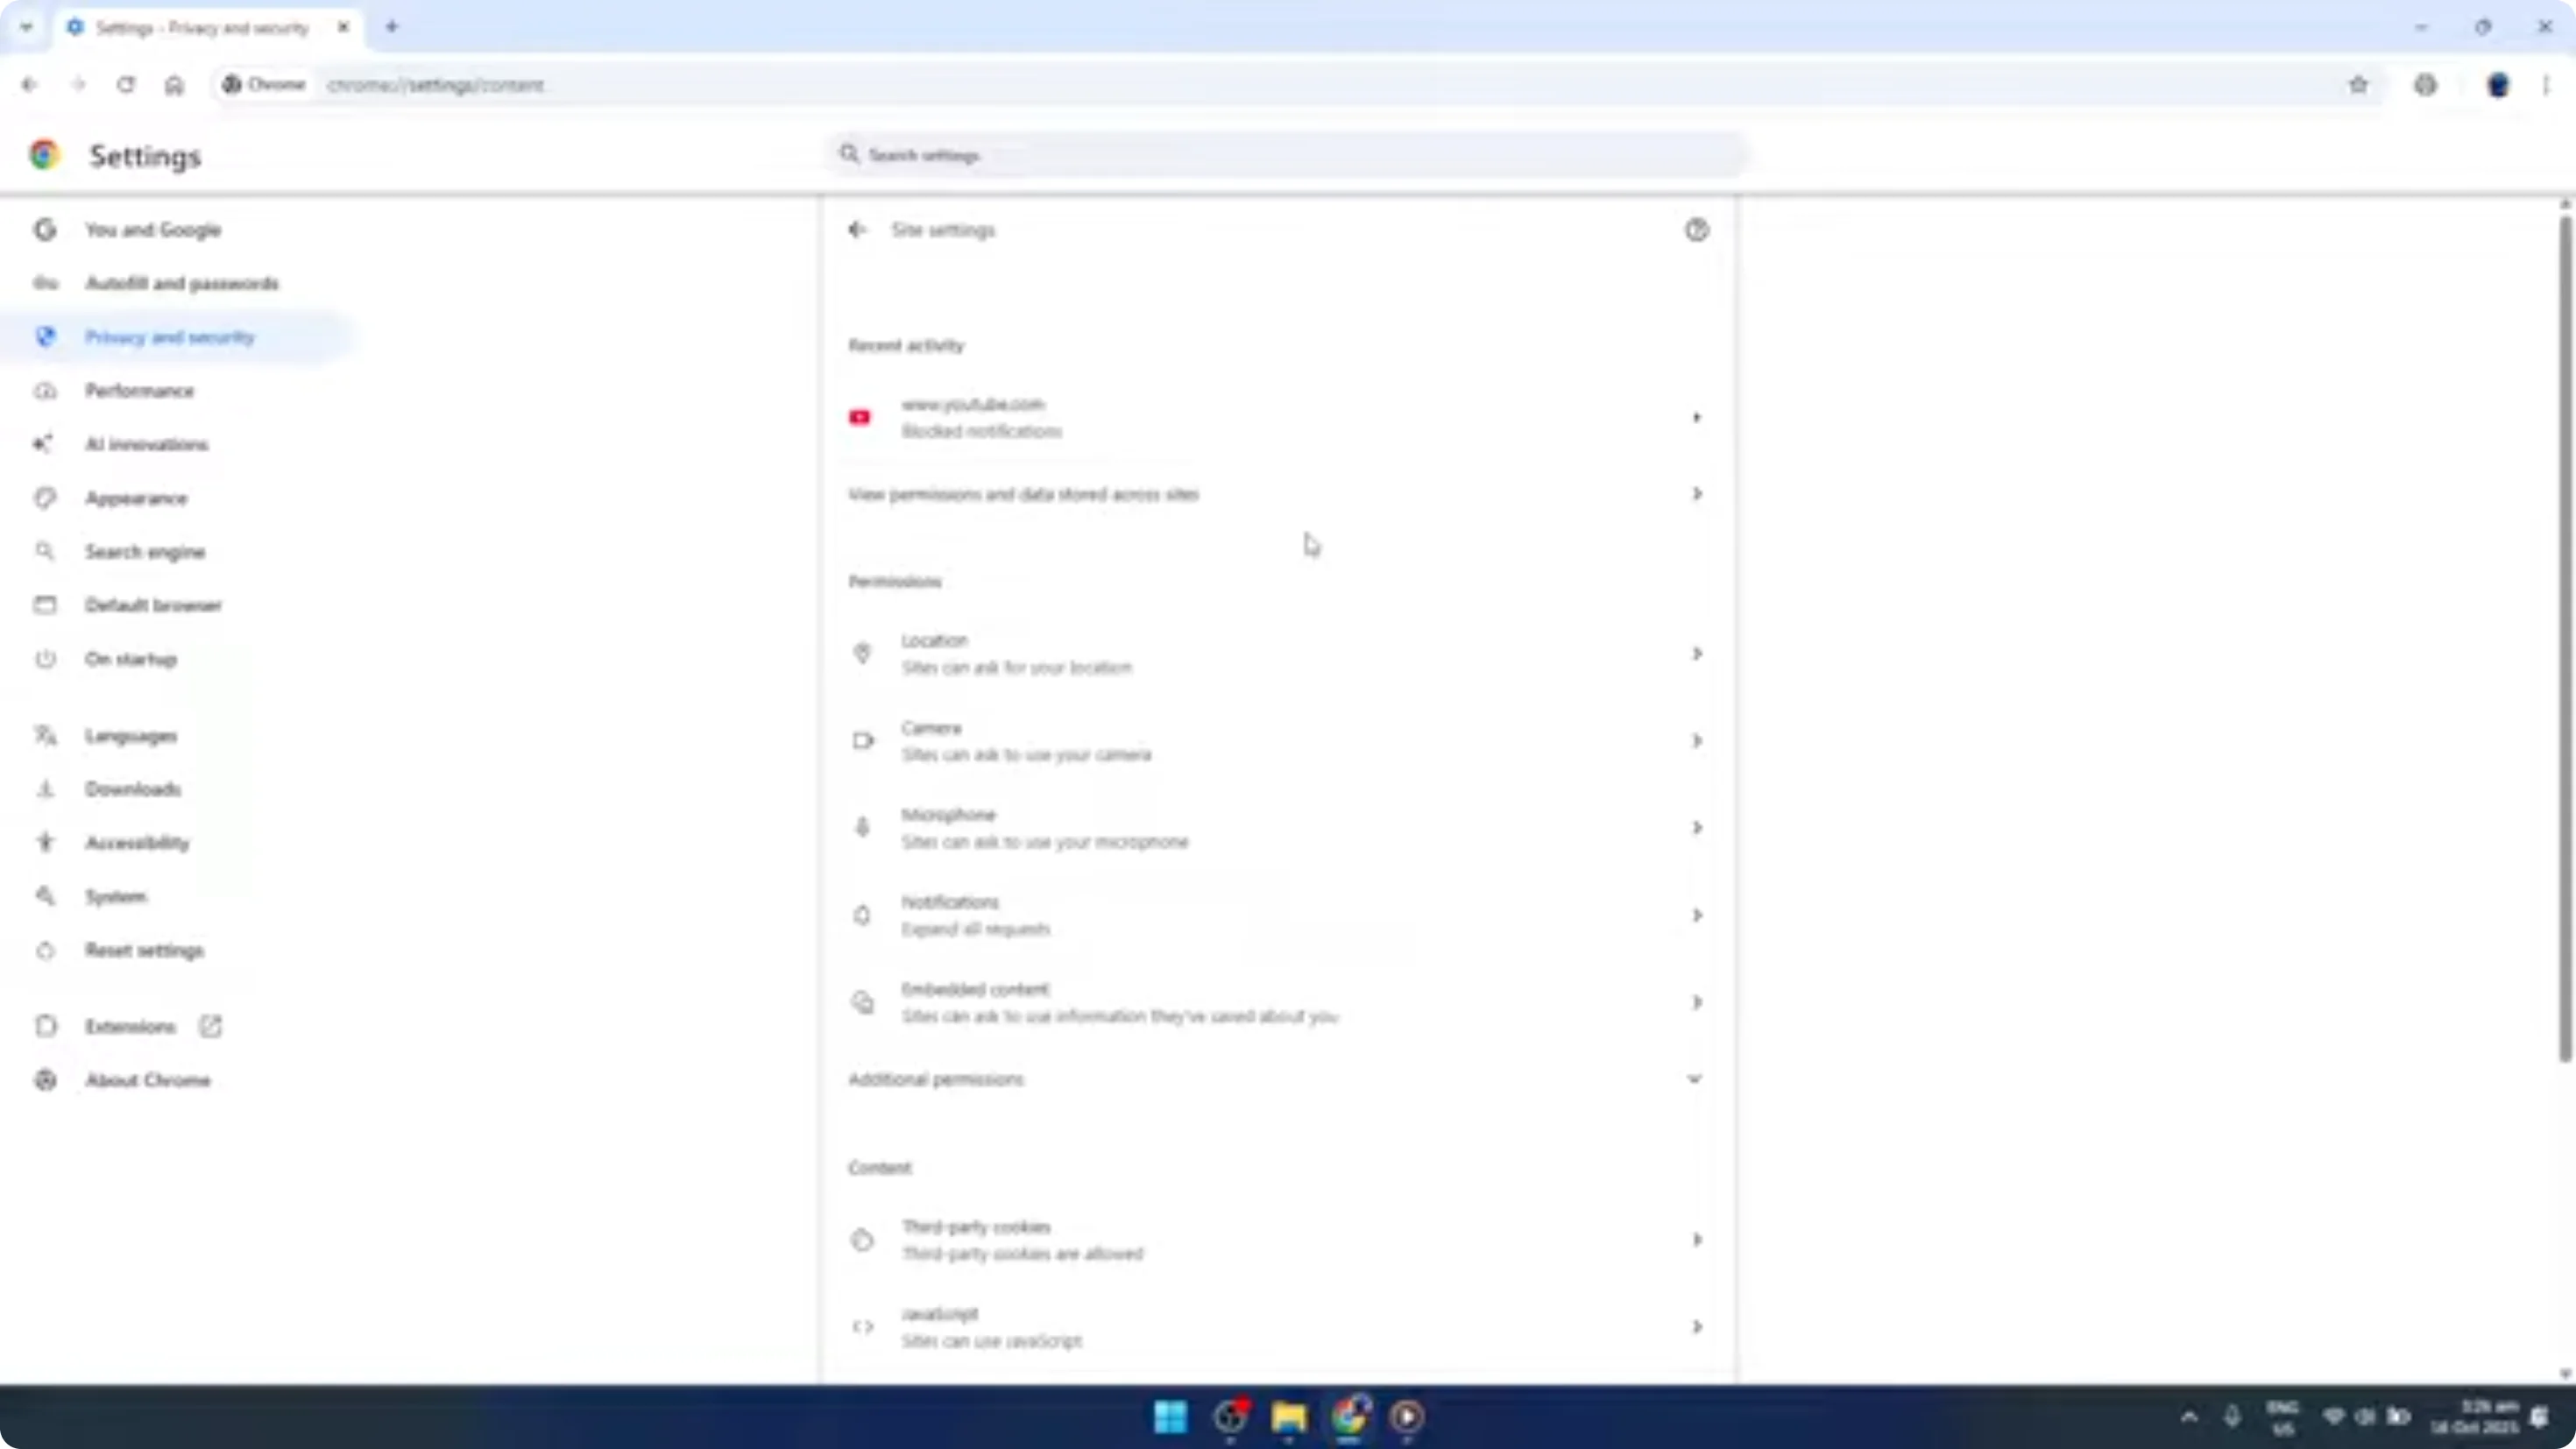Click the Appearance palette icon
This screenshot has width=2576, height=1449.
tap(45, 498)
